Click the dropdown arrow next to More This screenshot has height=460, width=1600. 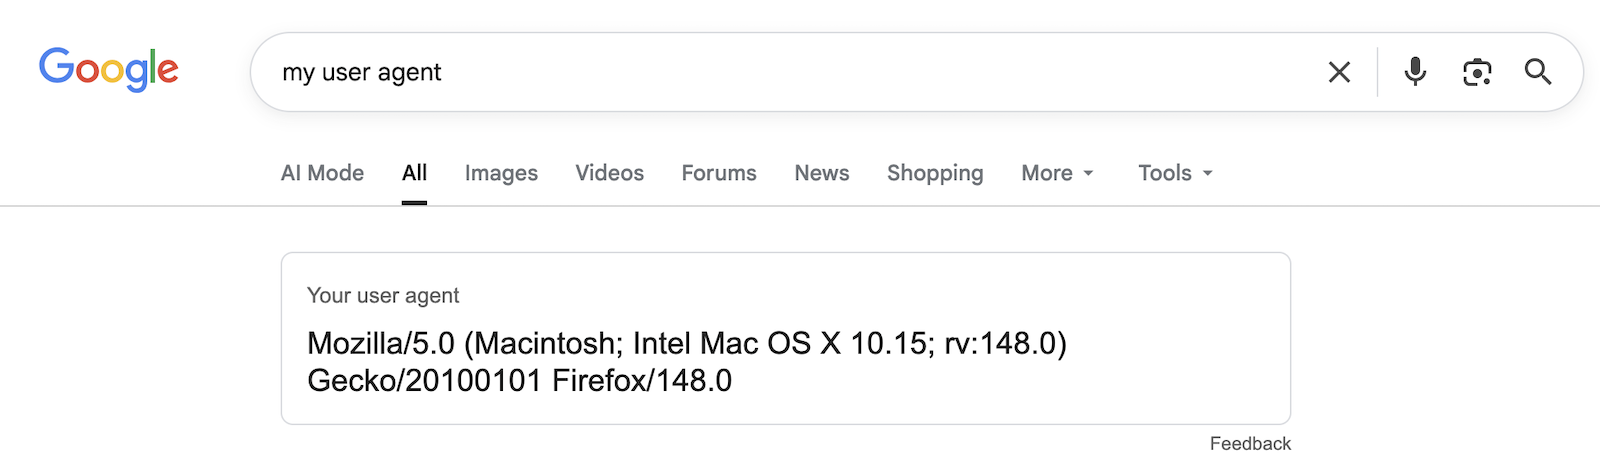tap(1088, 174)
